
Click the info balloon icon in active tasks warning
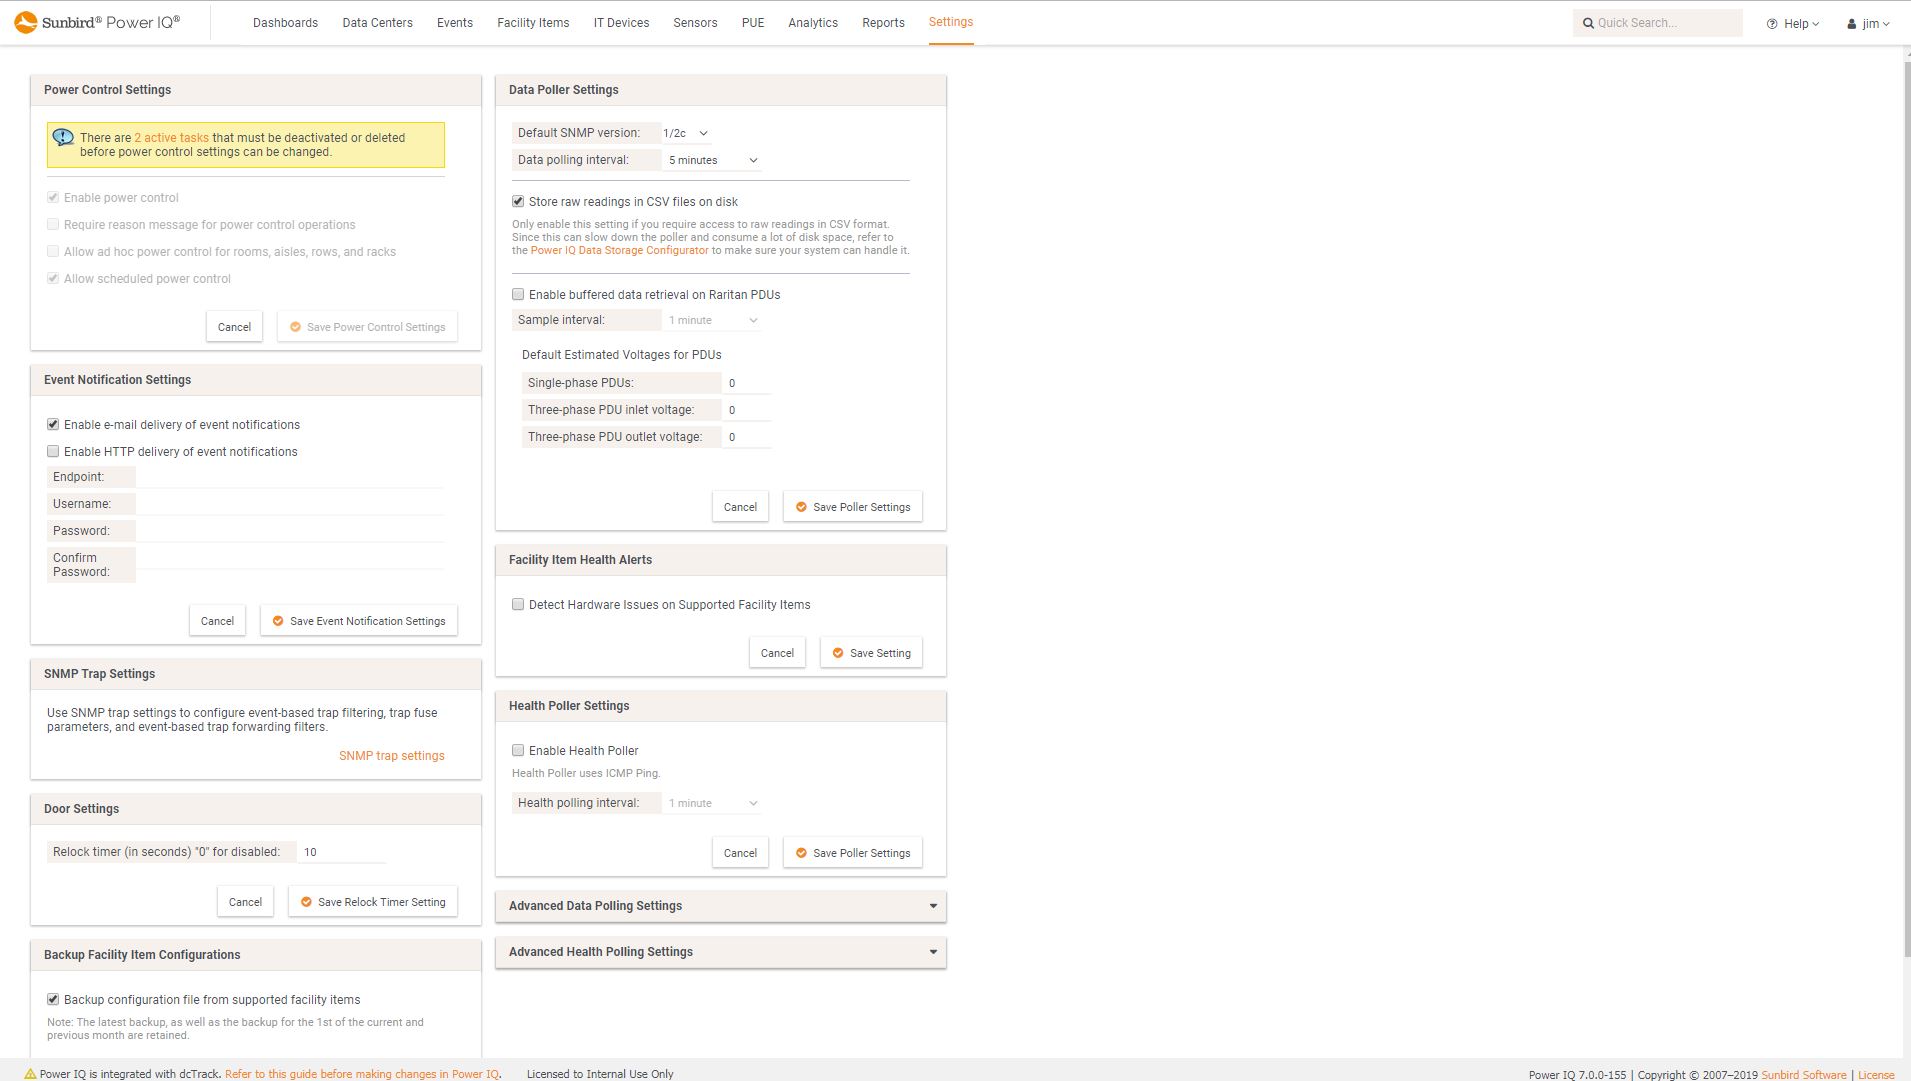[64, 136]
